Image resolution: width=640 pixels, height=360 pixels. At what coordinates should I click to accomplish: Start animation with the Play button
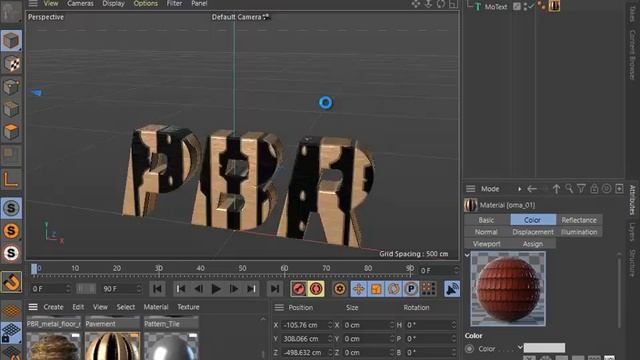[216, 289]
